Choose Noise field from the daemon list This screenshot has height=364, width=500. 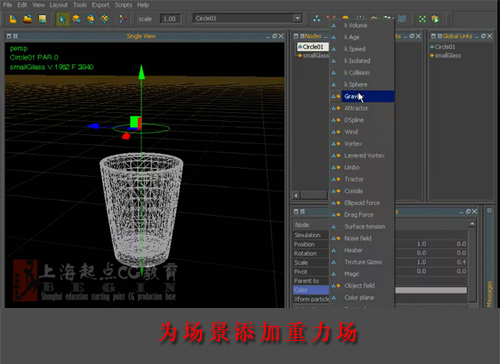[362, 238]
